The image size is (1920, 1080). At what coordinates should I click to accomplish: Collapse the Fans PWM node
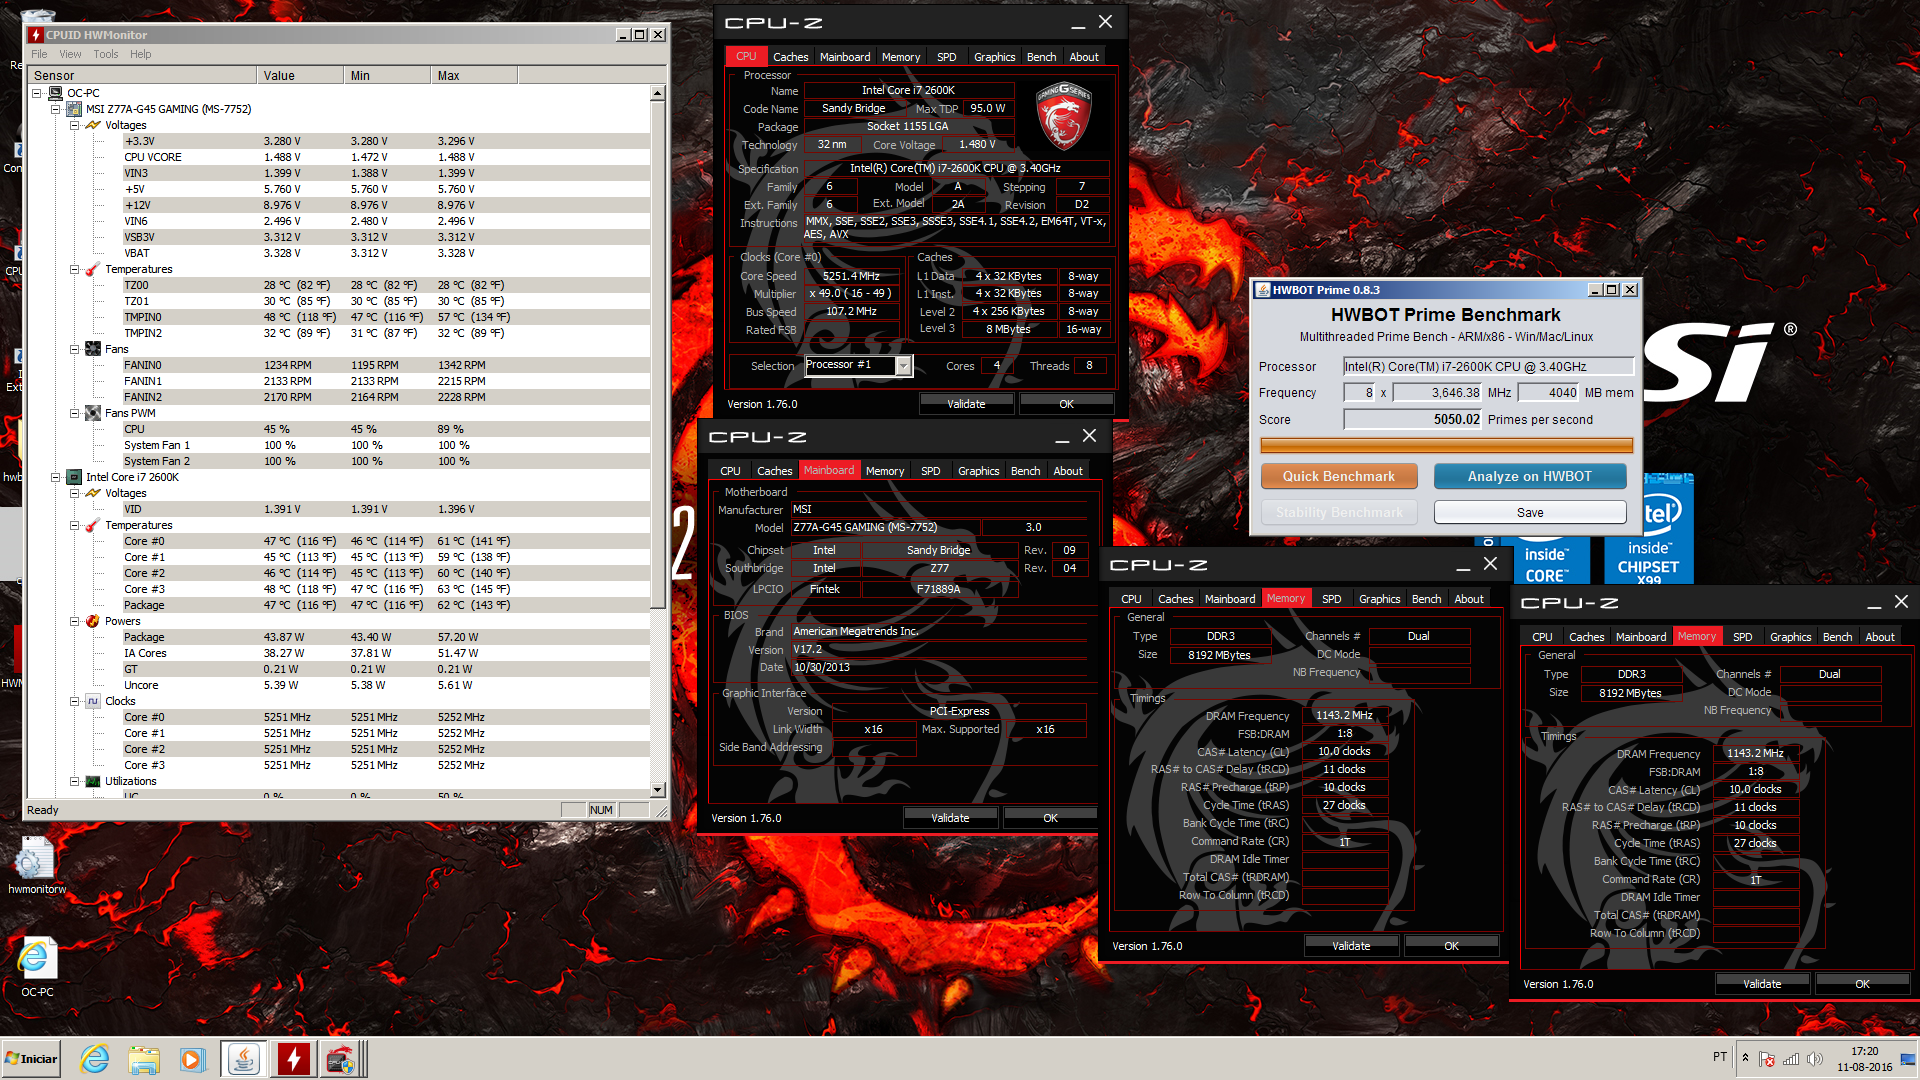coord(74,413)
